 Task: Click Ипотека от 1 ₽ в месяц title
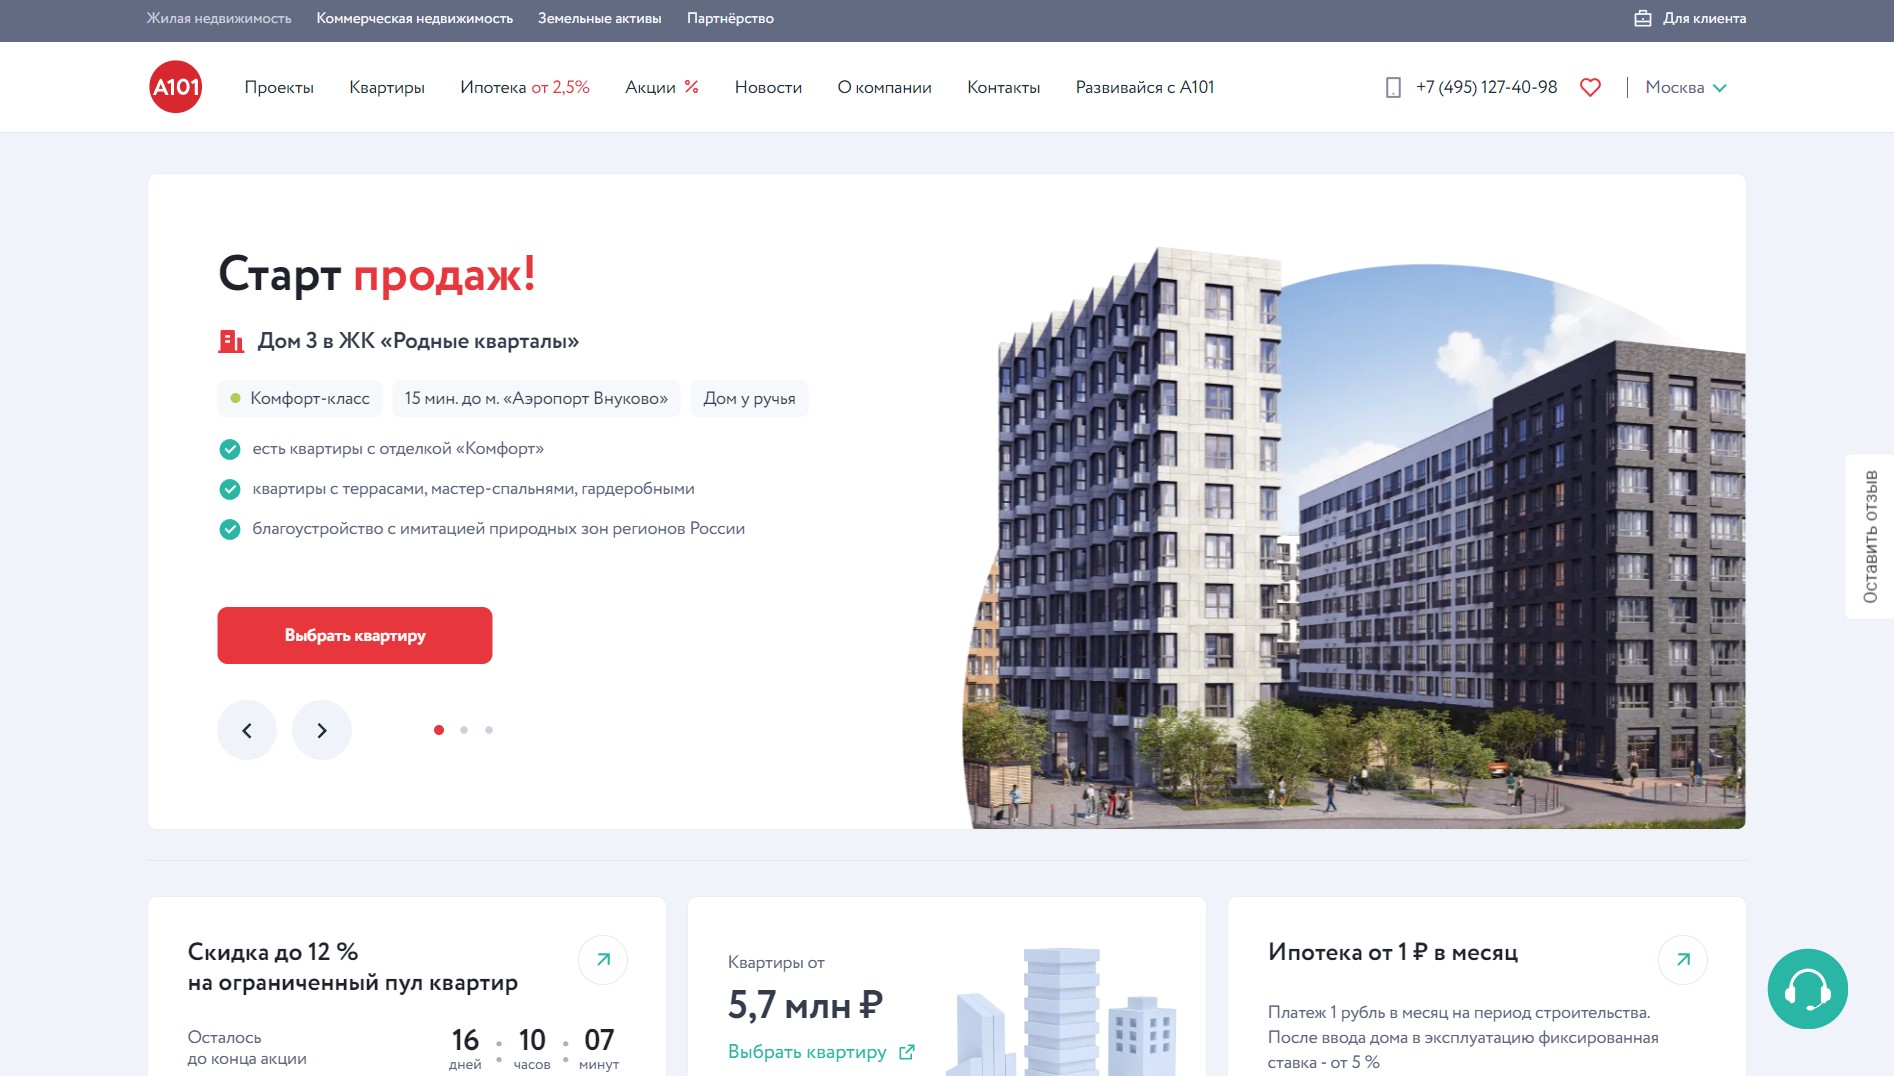(x=1393, y=952)
